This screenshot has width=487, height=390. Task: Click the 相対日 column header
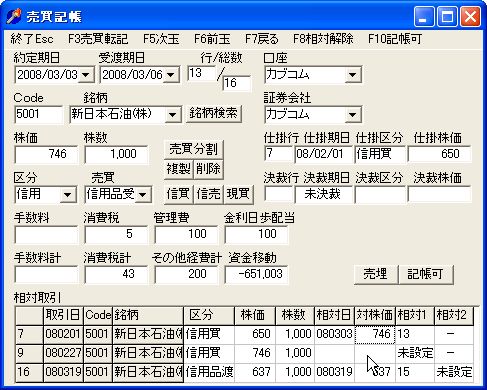pyautogui.click(x=334, y=315)
